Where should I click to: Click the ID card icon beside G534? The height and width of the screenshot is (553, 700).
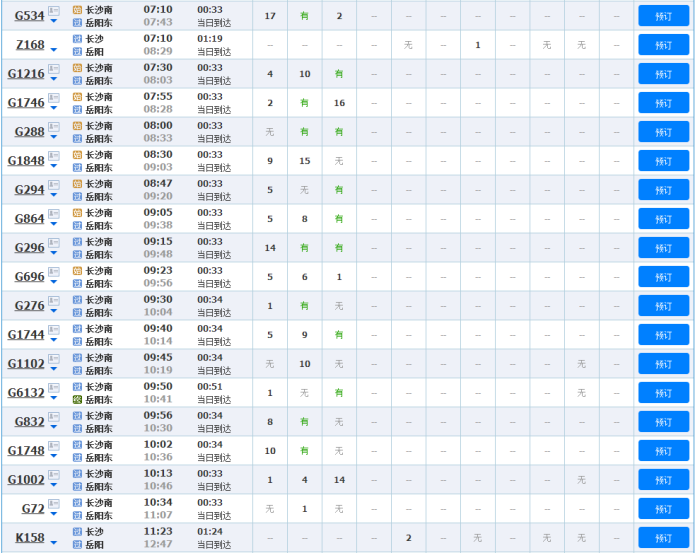pos(54,11)
